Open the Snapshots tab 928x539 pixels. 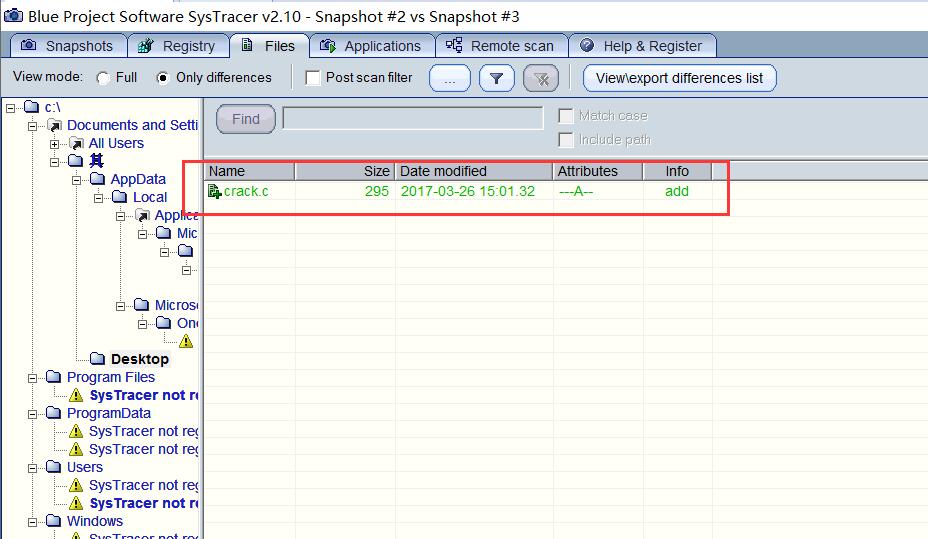[x=68, y=46]
